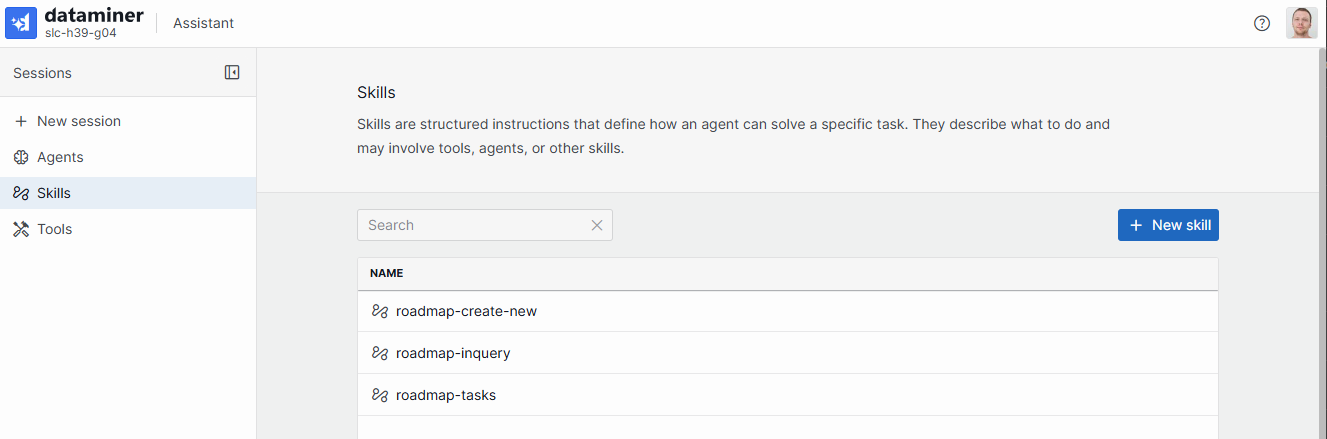Click the Assistant title label
Image resolution: width=1327 pixels, height=439 pixels.
[204, 23]
